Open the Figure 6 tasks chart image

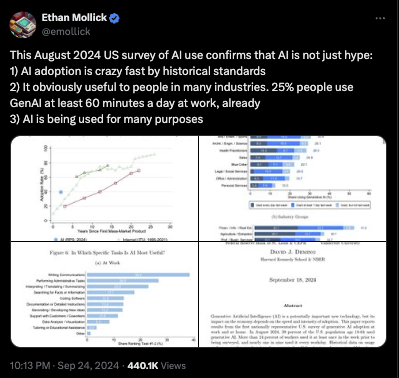tap(105, 295)
